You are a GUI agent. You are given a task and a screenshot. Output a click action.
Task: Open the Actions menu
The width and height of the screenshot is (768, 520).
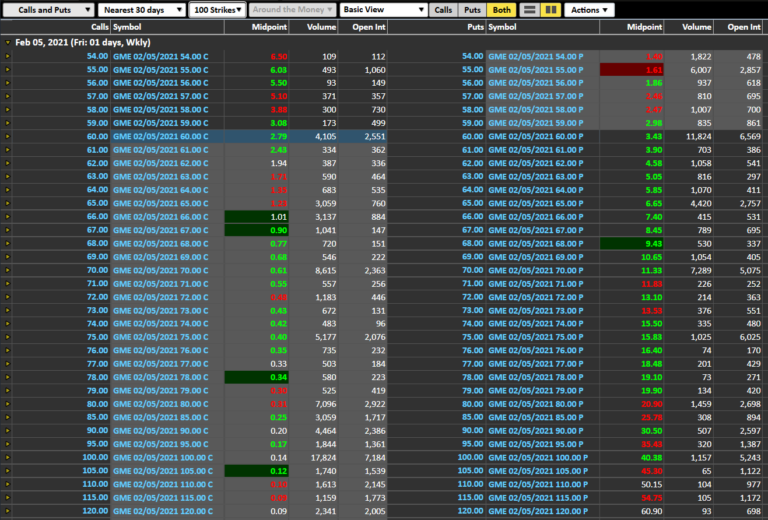pos(589,10)
